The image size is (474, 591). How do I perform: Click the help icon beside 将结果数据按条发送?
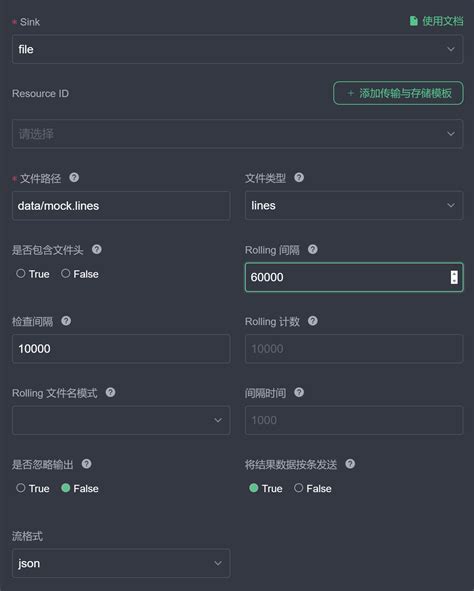coord(350,464)
